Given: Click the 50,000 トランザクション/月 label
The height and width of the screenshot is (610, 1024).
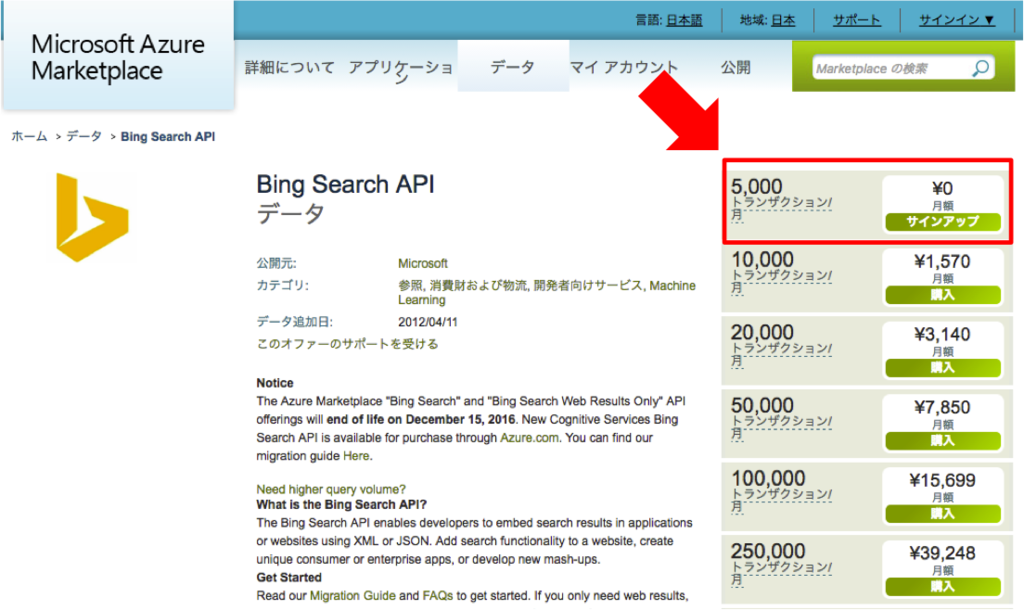Looking at the screenshot, I should (x=781, y=419).
